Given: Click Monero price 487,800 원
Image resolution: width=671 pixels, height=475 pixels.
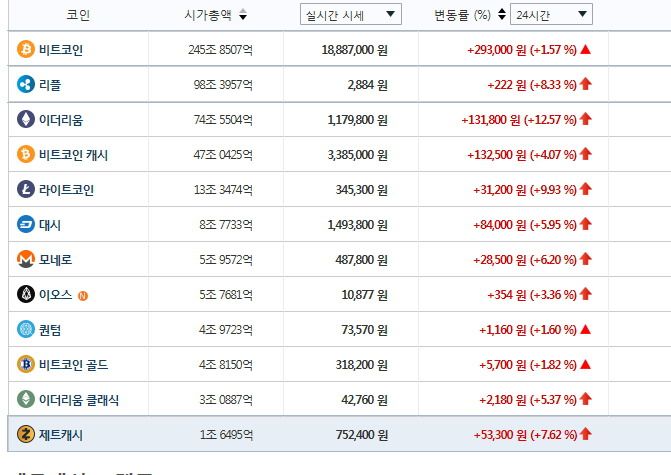Looking at the screenshot, I should tap(362, 260).
